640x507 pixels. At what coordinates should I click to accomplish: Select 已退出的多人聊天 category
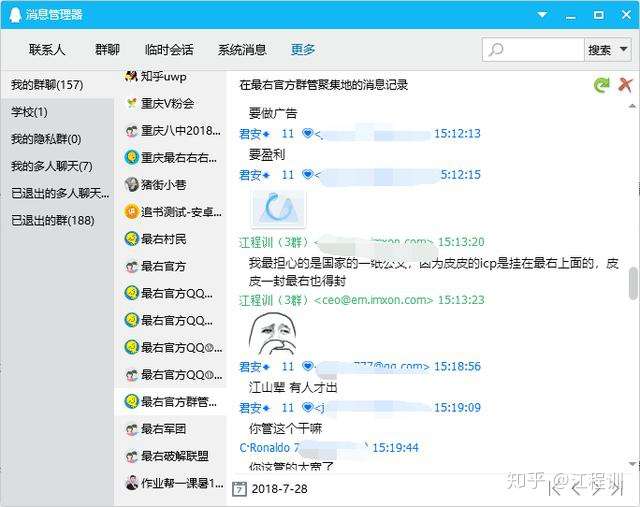pos(57,193)
